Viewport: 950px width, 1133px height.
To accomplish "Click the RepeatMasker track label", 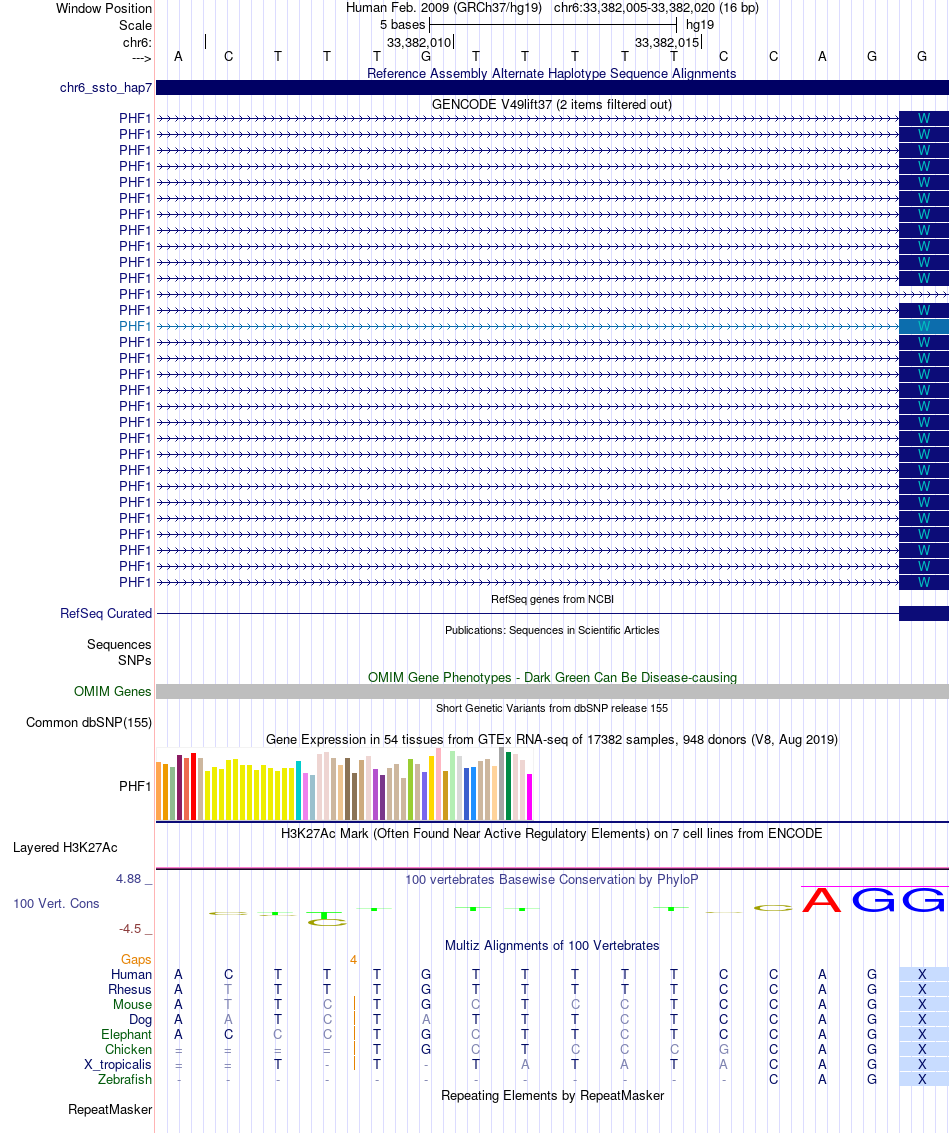I will pyautogui.click(x=110, y=1110).
